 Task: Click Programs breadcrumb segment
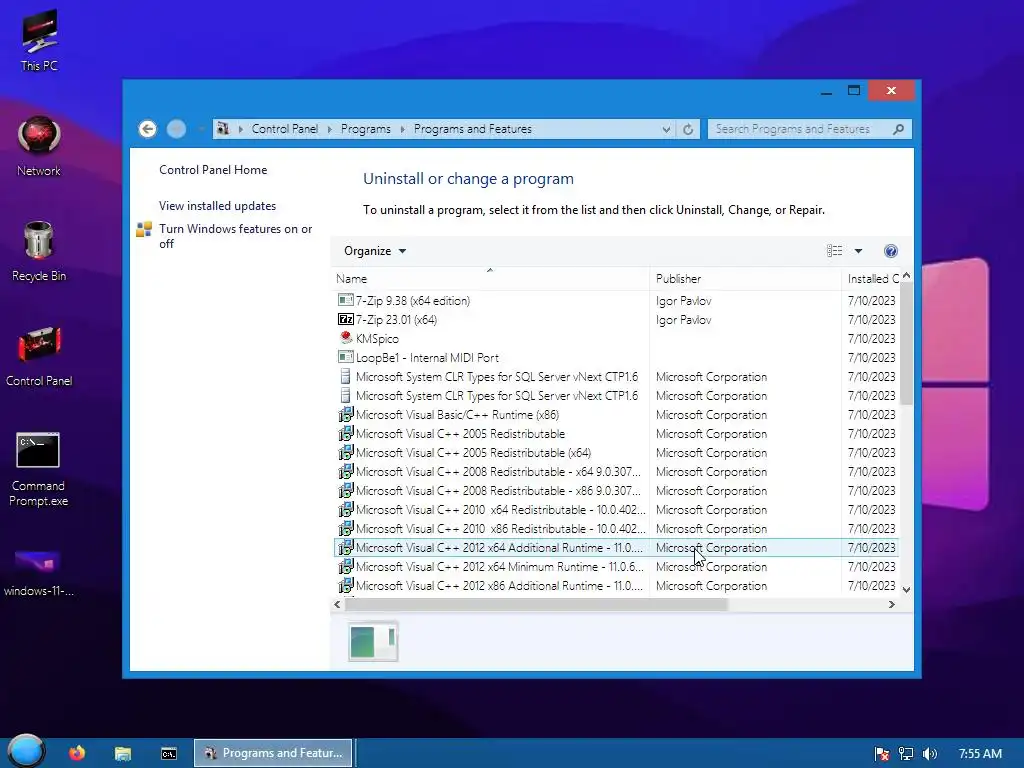366,129
